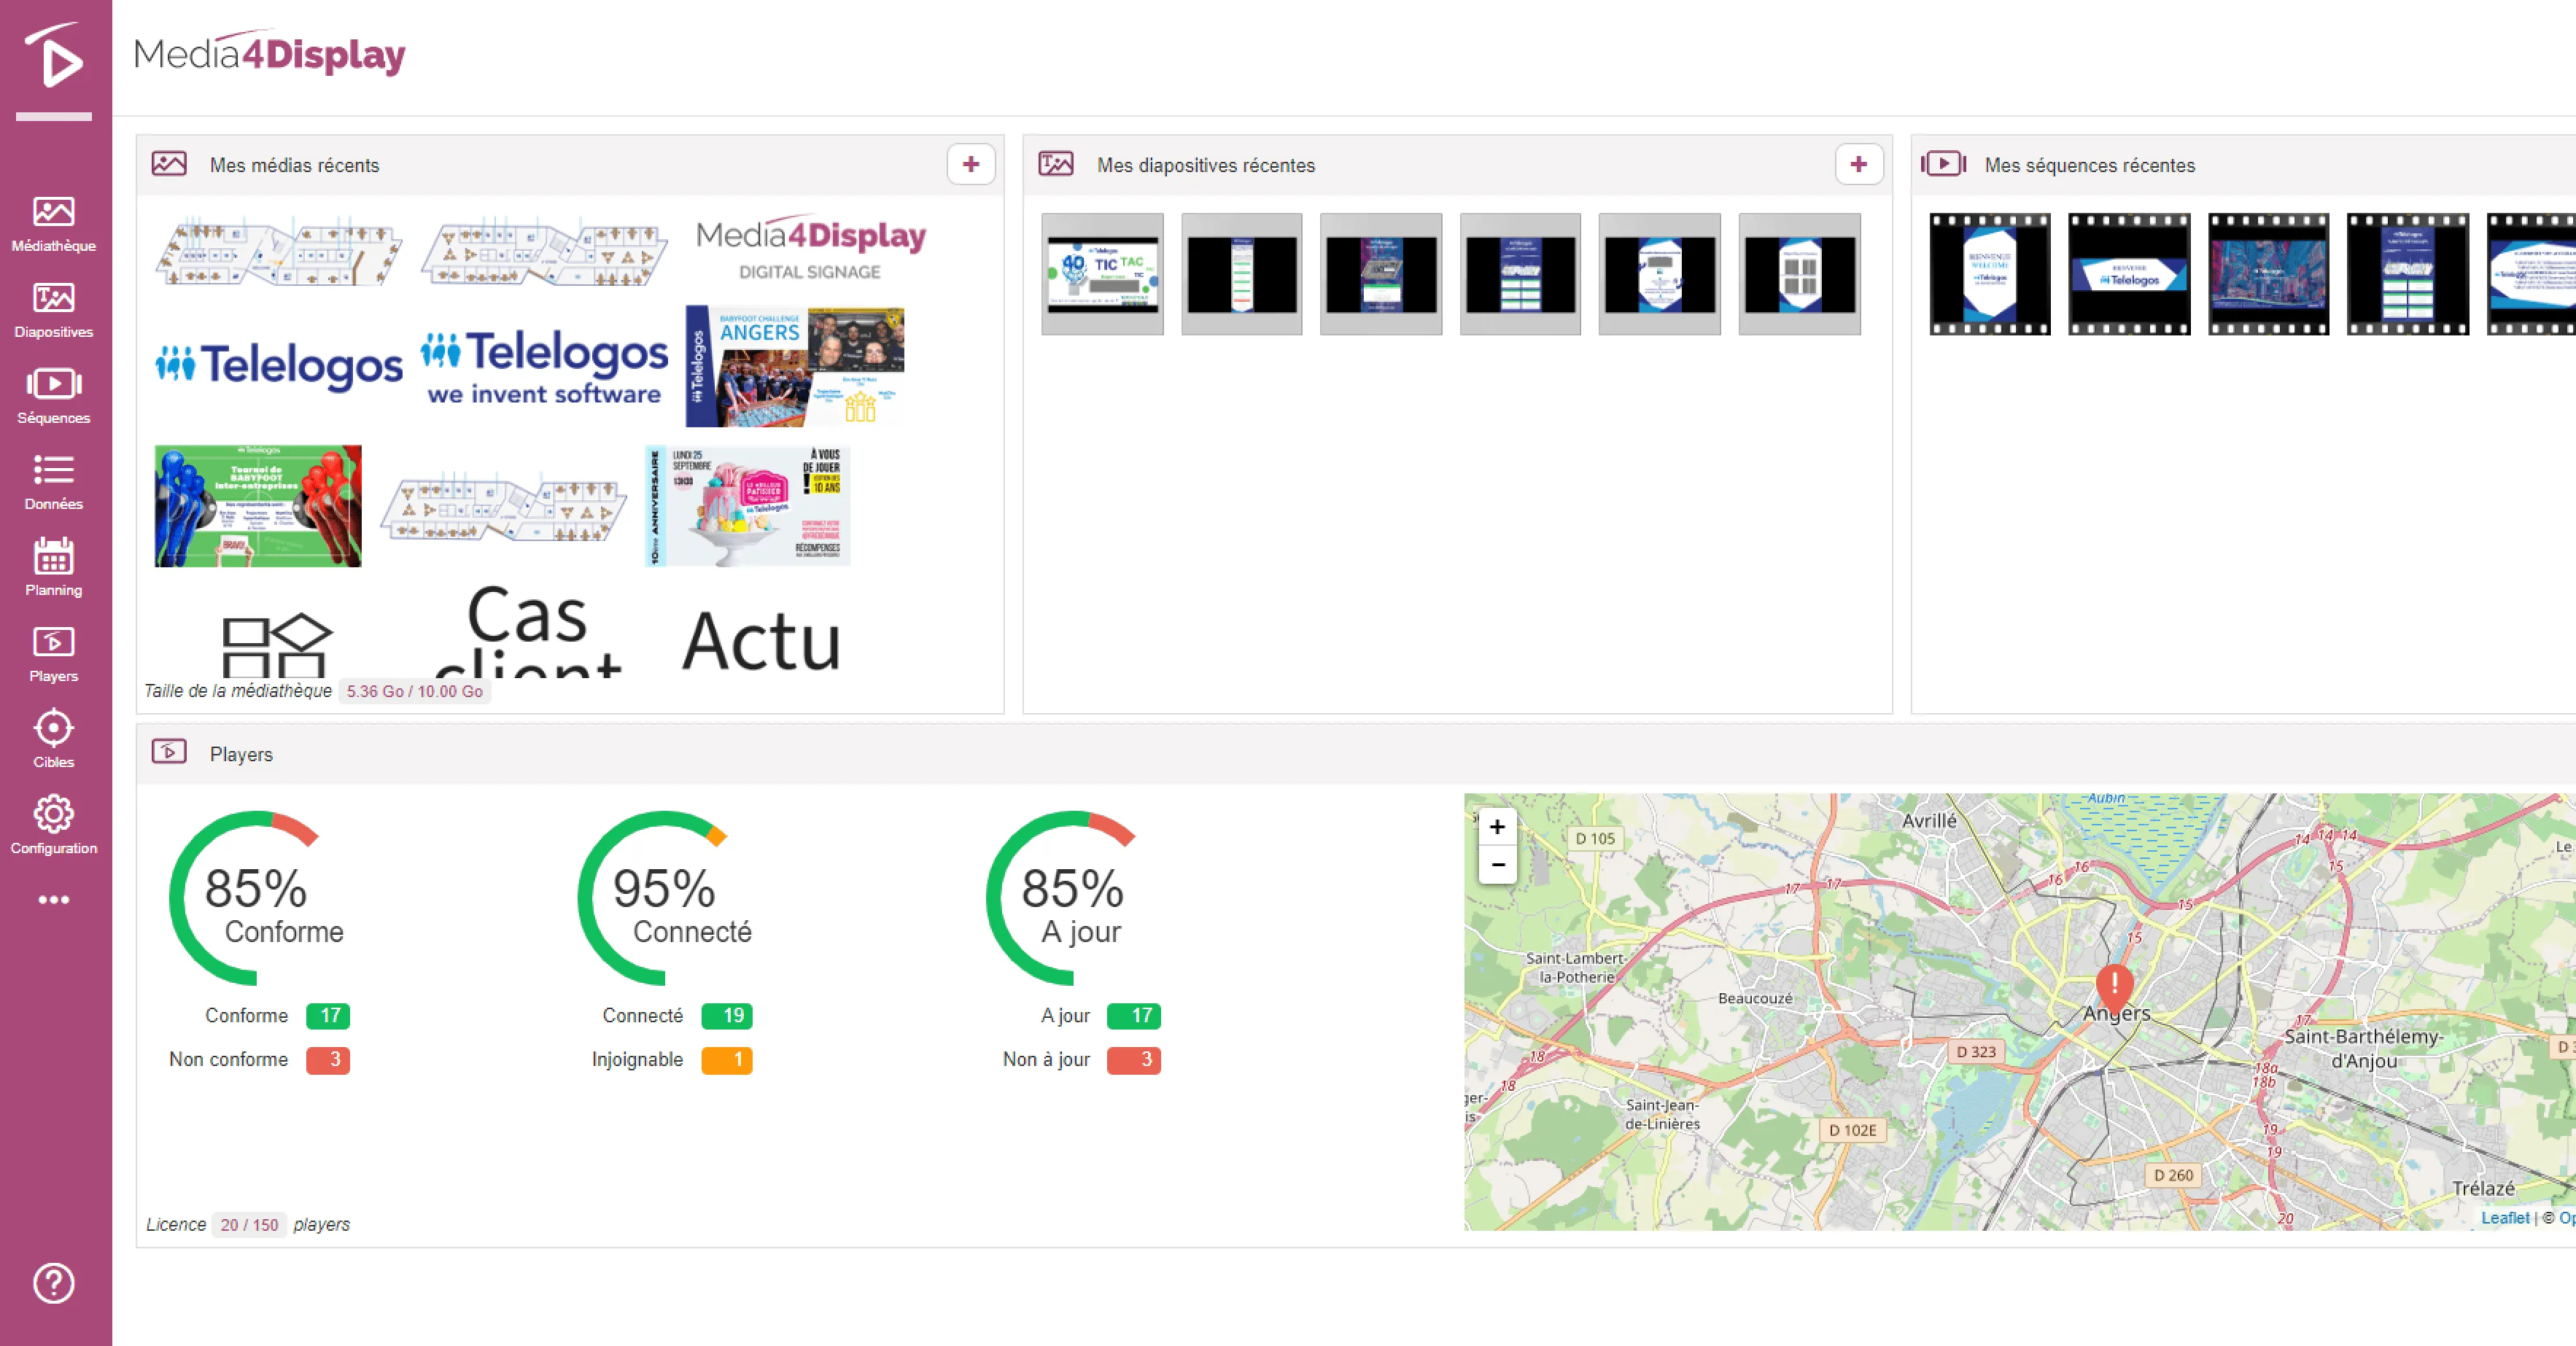
Task: Click the Non conforme count badge 3
Action: tap(328, 1059)
